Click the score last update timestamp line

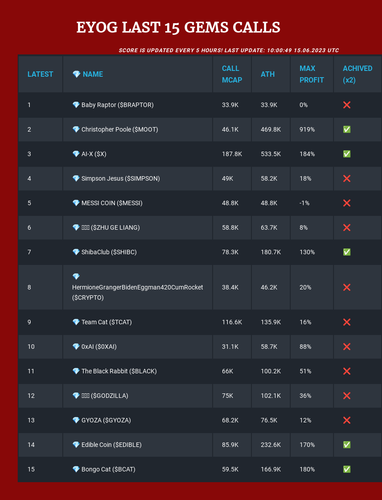coord(229,50)
